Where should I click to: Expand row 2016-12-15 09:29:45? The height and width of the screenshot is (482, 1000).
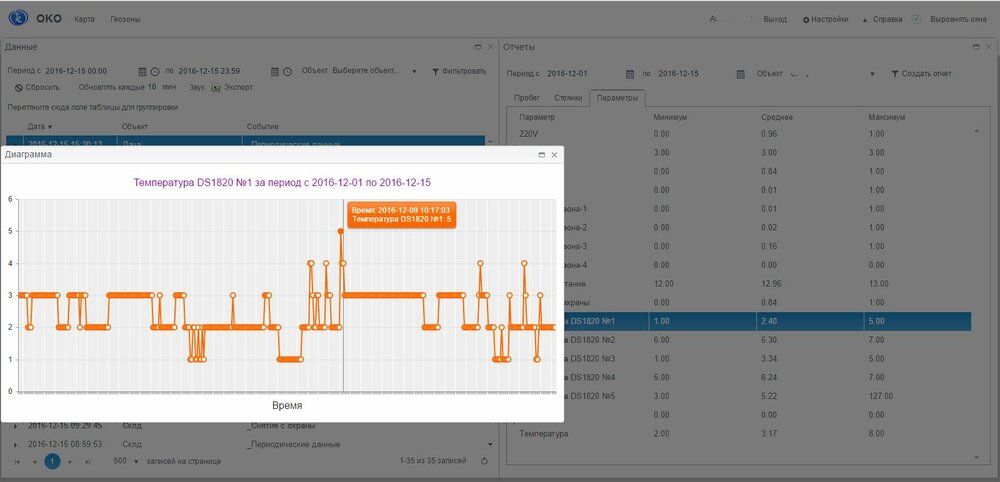pos(15,426)
